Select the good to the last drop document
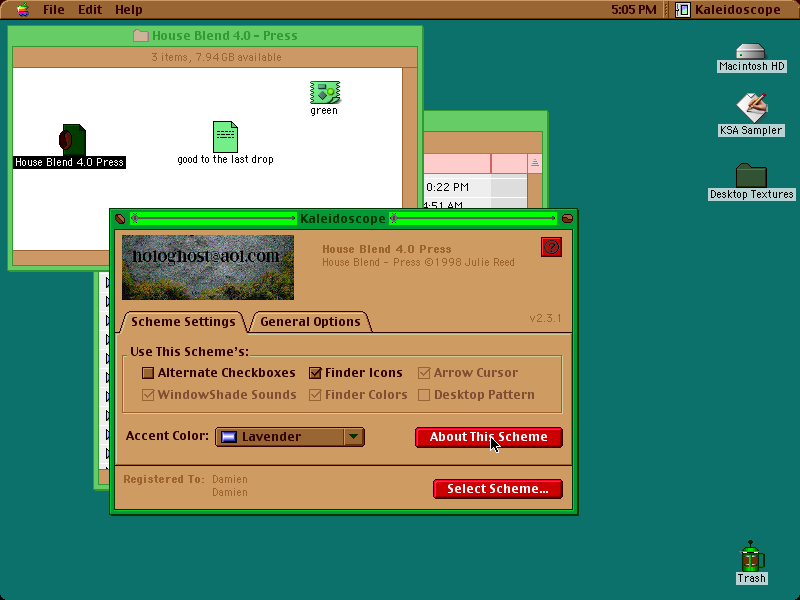Image resolution: width=800 pixels, height=600 pixels. point(225,143)
